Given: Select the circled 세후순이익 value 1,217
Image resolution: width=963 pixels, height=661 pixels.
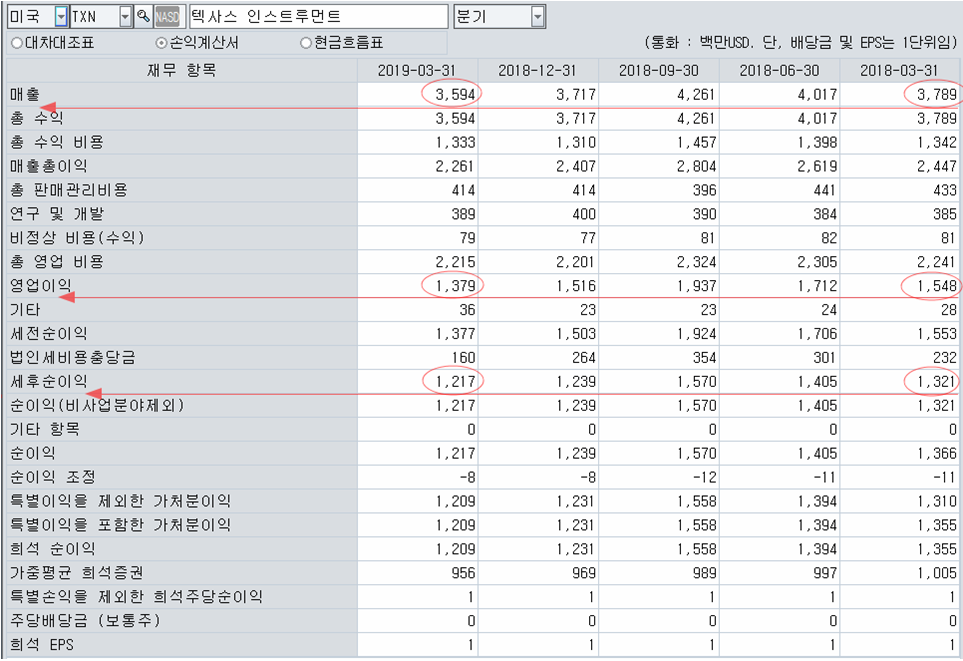Looking at the screenshot, I should point(456,381).
